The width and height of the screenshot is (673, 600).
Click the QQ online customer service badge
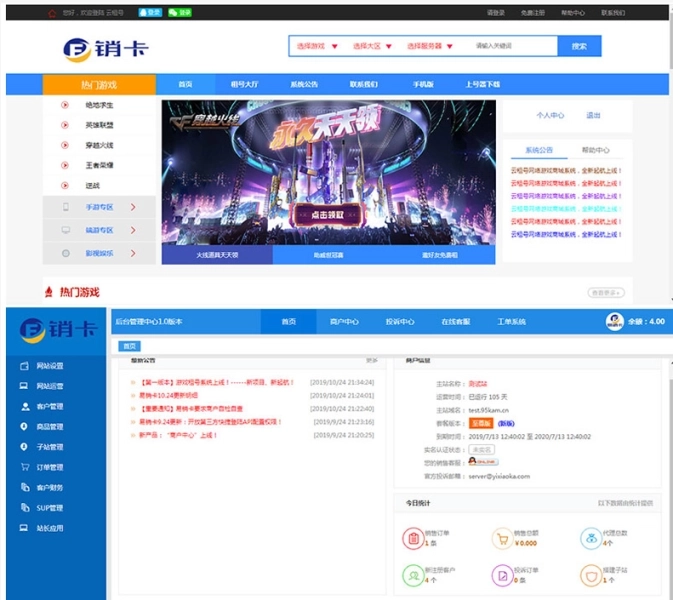(483, 462)
